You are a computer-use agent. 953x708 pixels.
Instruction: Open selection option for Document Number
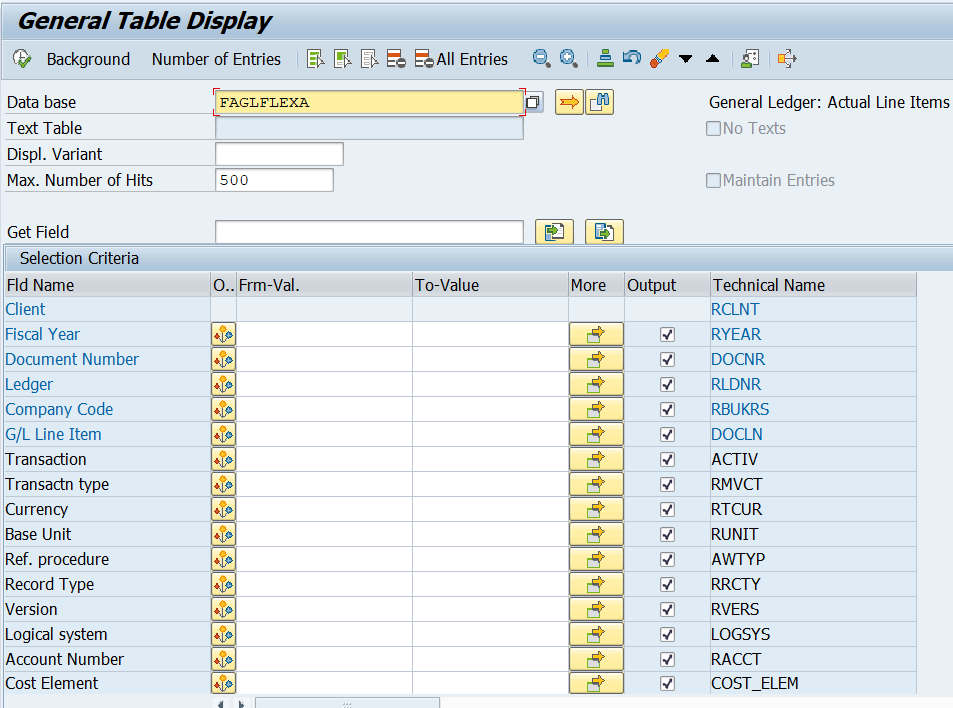(223, 359)
